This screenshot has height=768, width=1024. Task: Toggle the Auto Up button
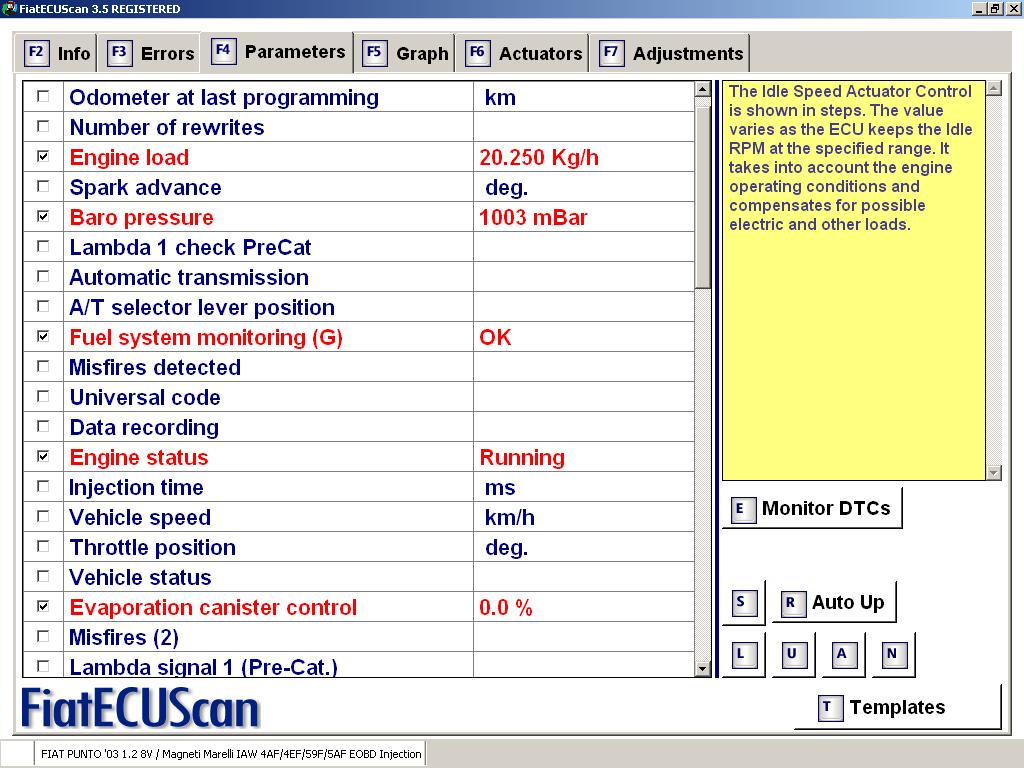835,602
